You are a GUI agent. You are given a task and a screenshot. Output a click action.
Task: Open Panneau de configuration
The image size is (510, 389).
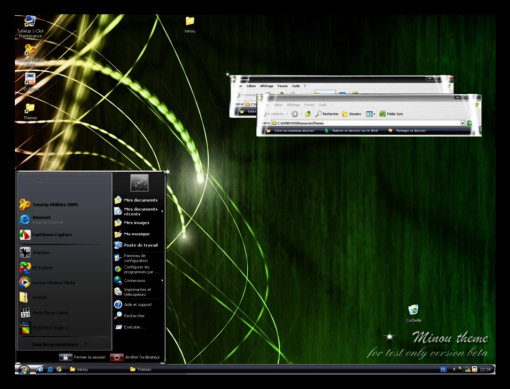[138, 258]
